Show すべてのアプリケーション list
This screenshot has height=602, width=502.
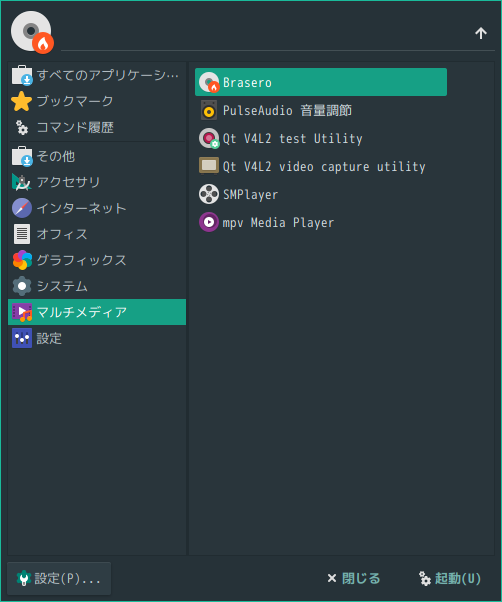(97, 75)
